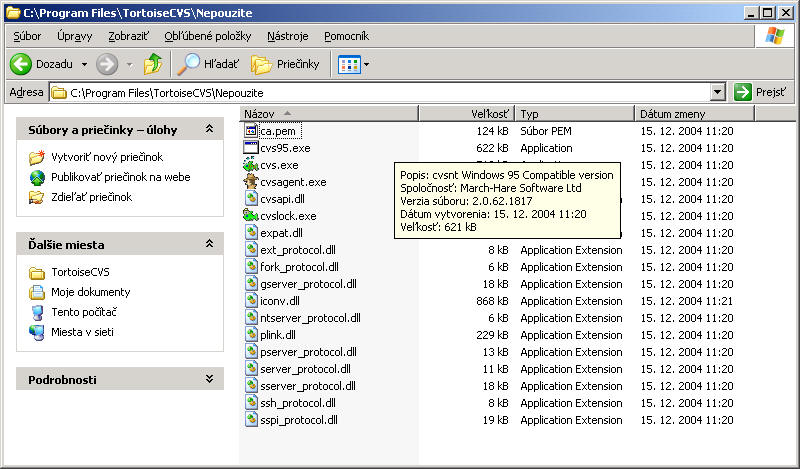
Task: Open the Hľadať search tool
Action: (x=208, y=64)
